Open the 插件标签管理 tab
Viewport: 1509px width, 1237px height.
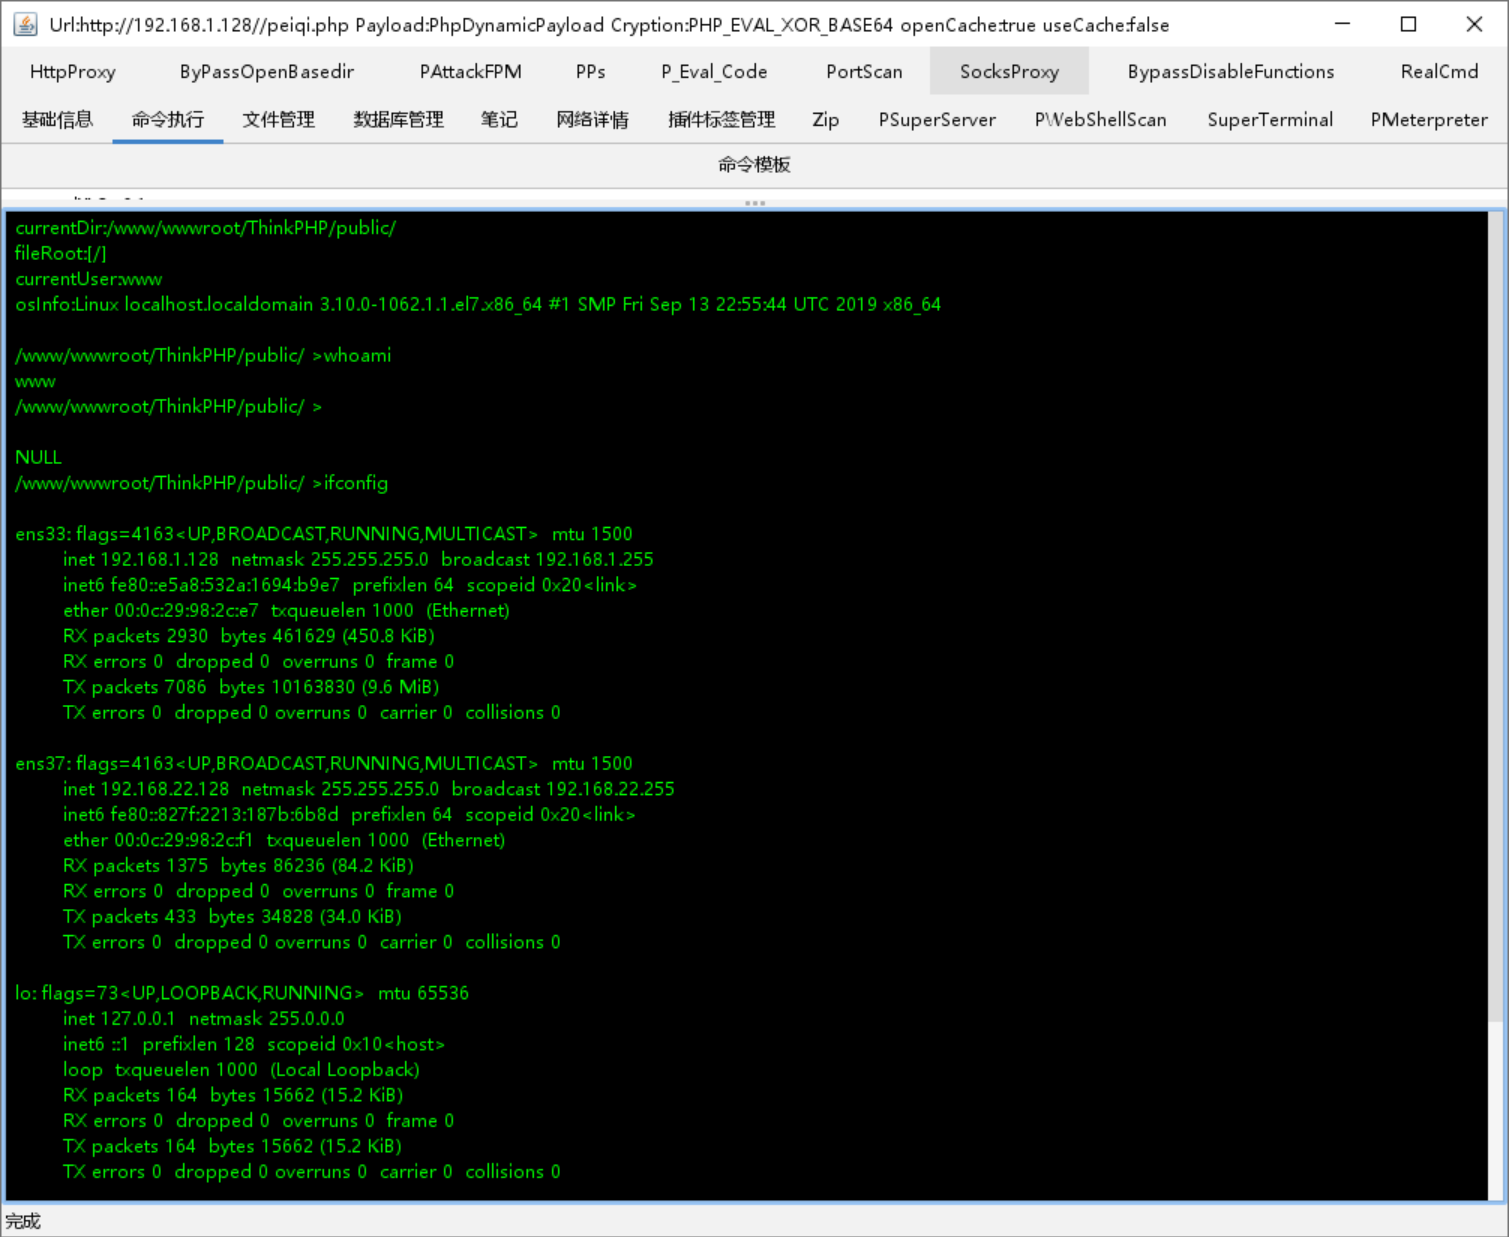click(721, 120)
